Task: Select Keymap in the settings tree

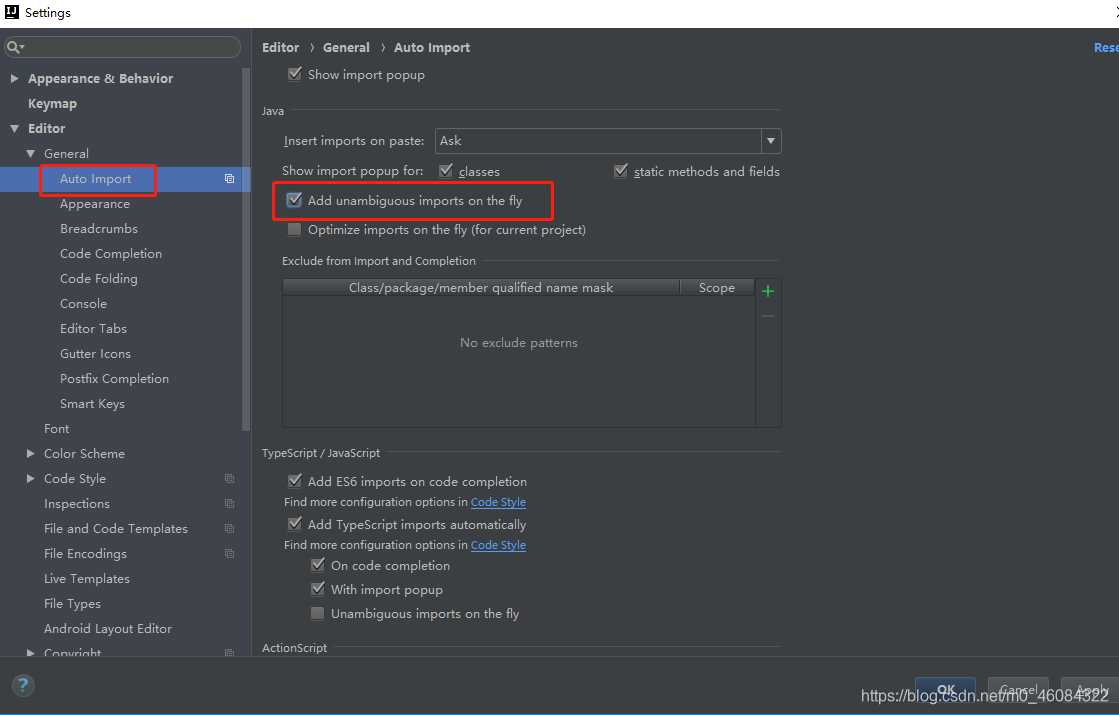Action: point(52,103)
